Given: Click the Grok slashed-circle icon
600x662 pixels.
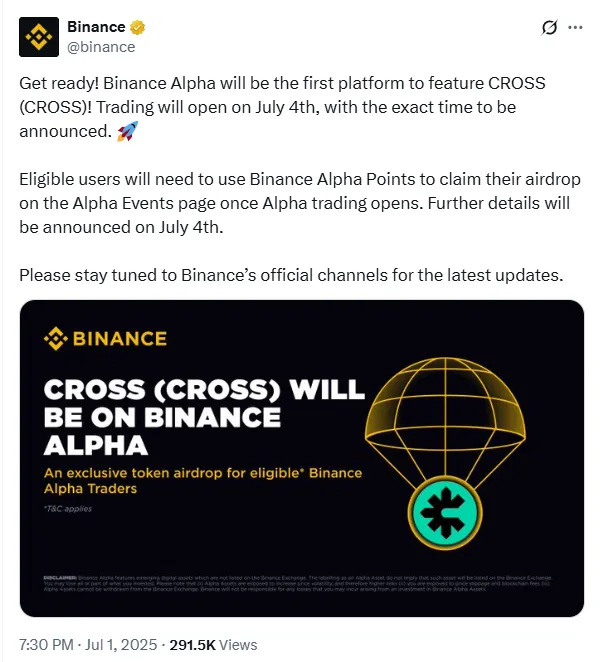Looking at the screenshot, I should (x=548, y=28).
